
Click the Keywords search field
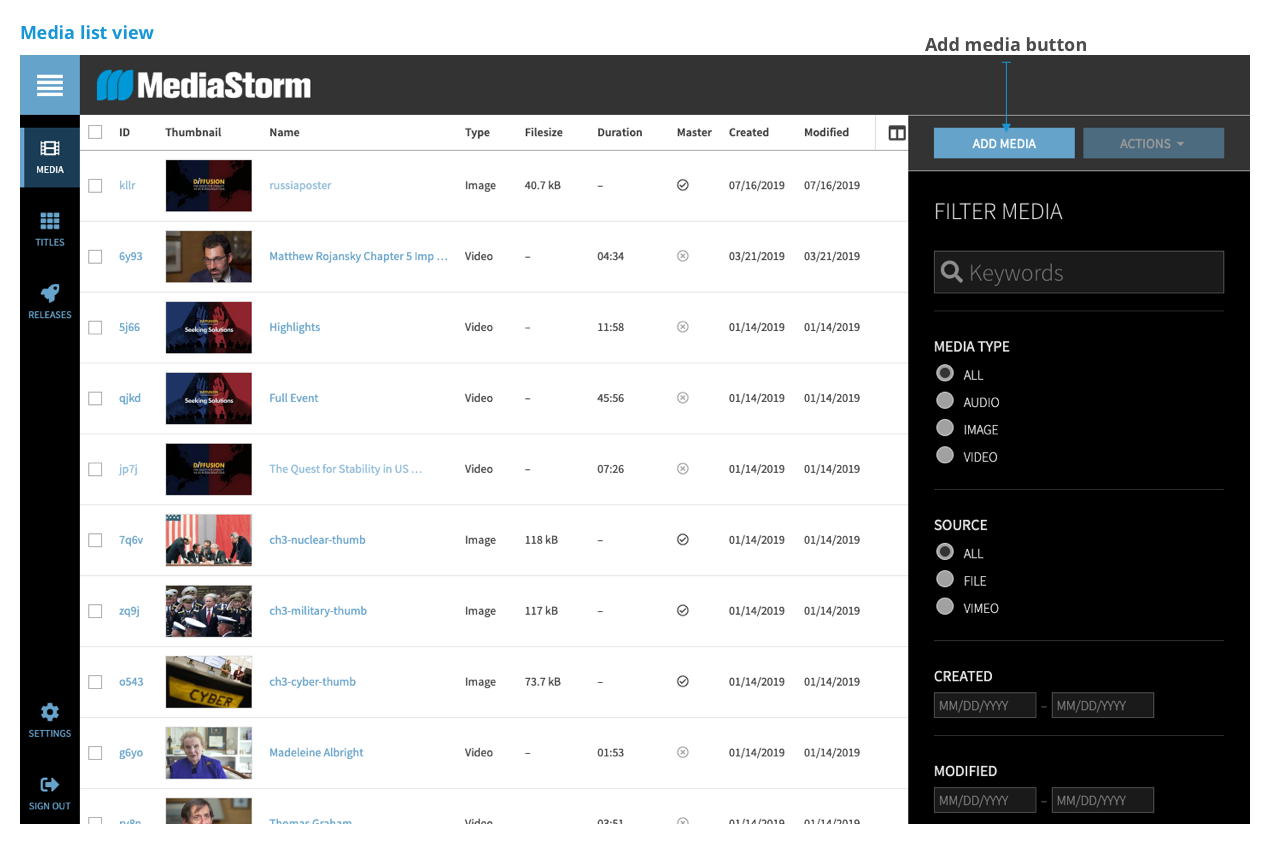1079,272
